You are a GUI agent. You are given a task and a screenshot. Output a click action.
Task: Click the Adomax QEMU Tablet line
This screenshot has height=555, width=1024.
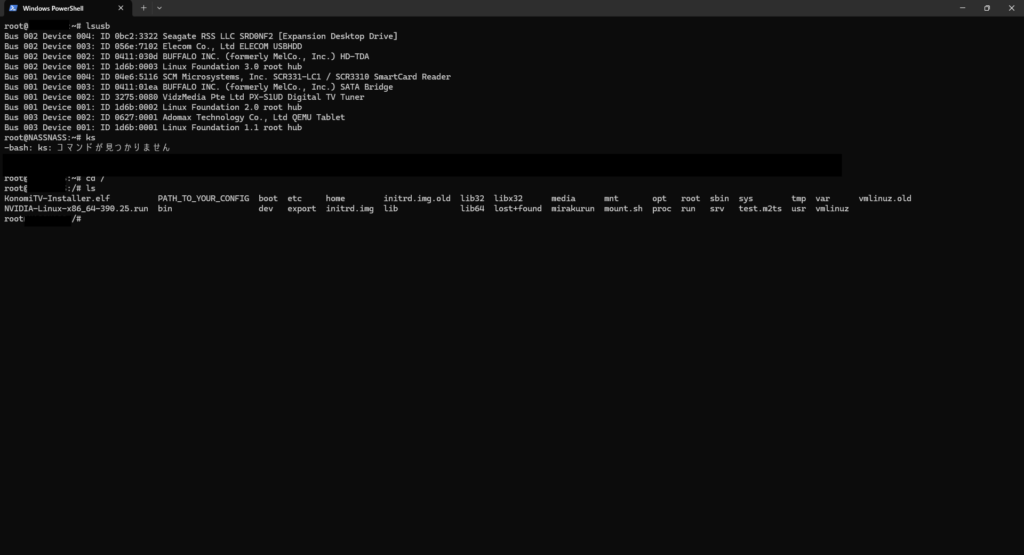(x=174, y=118)
